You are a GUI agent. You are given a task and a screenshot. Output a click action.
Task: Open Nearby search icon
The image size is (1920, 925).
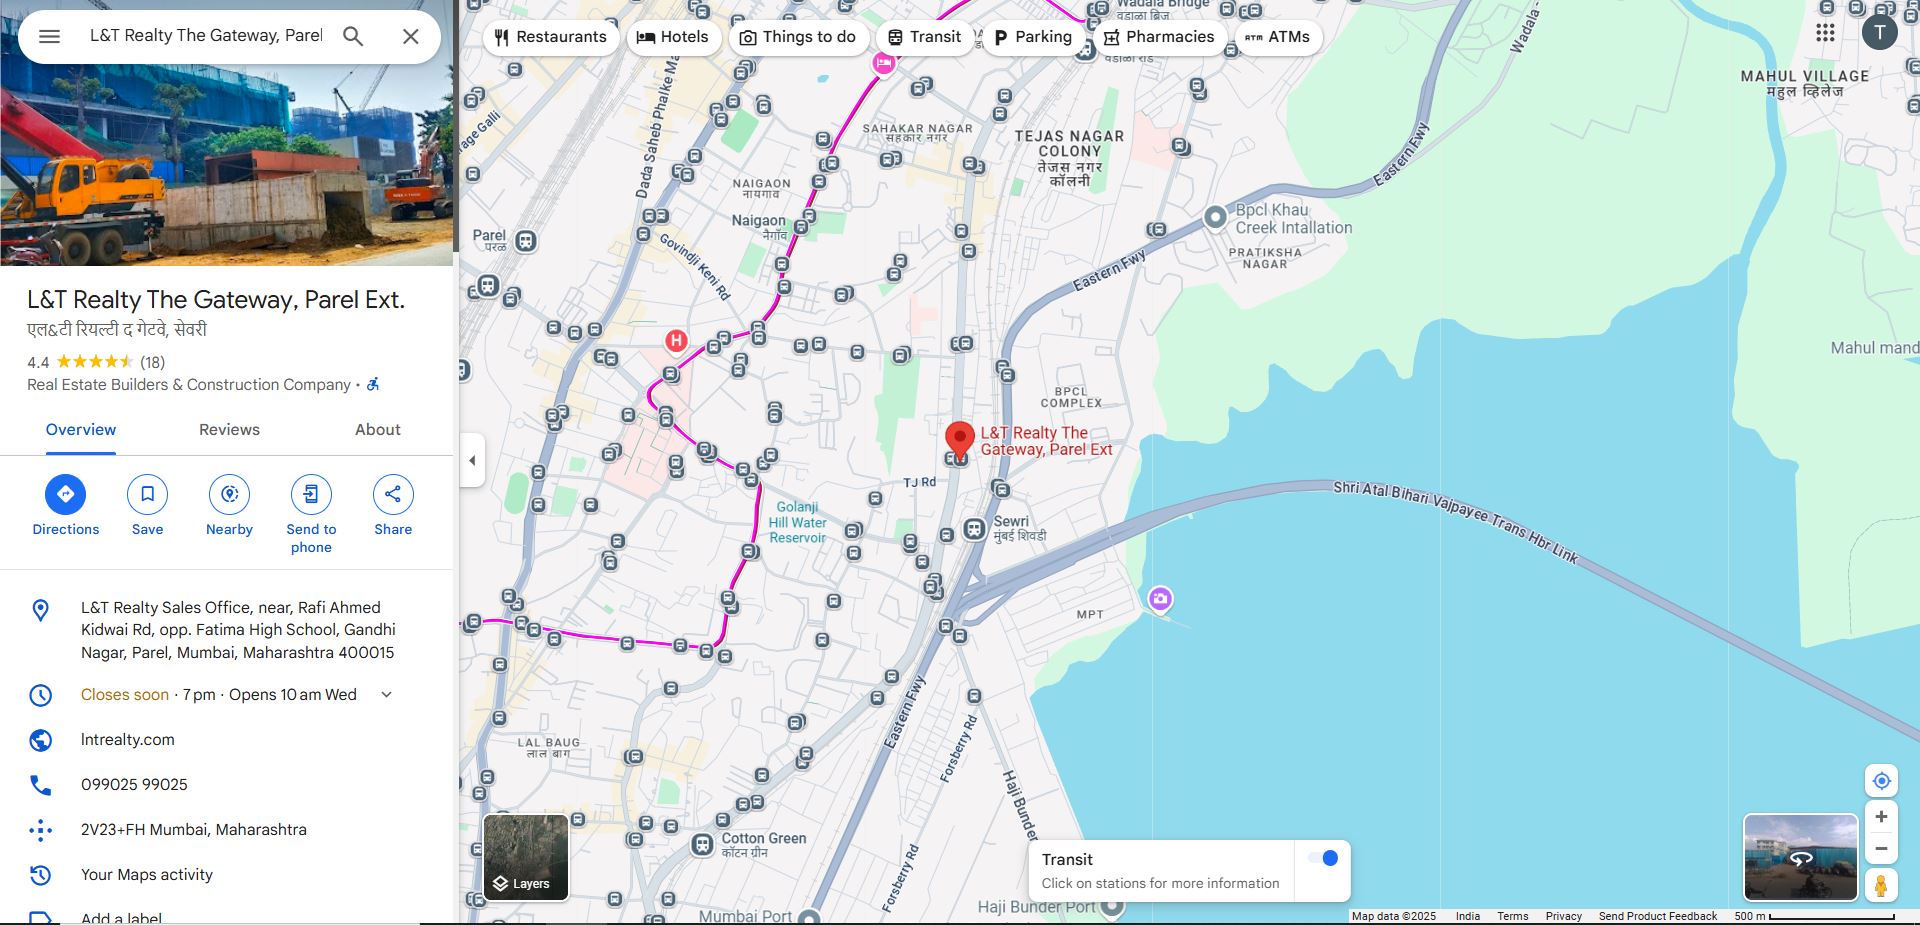229,494
